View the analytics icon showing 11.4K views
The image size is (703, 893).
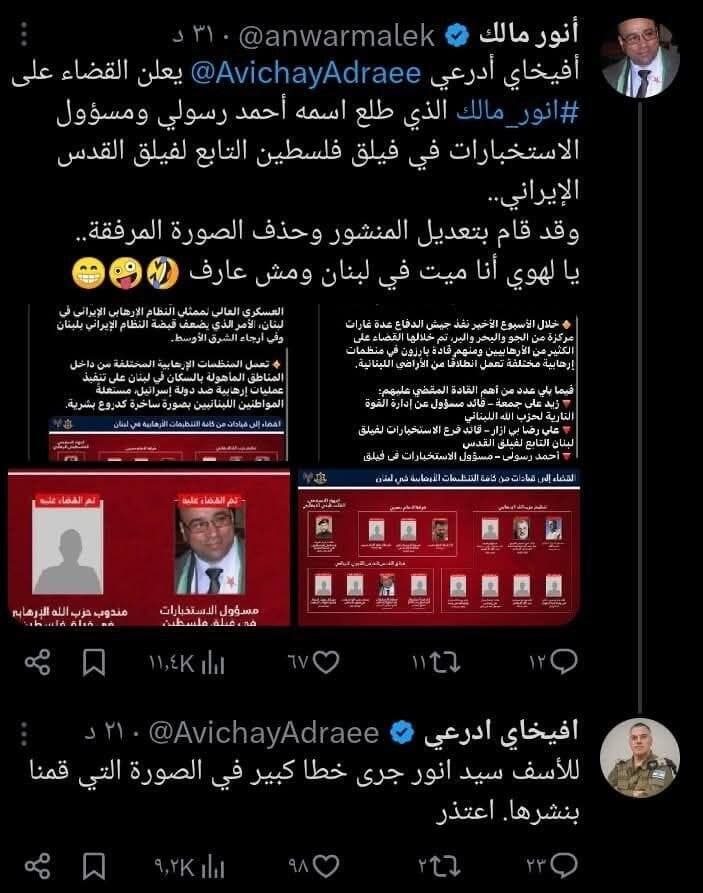(213, 663)
